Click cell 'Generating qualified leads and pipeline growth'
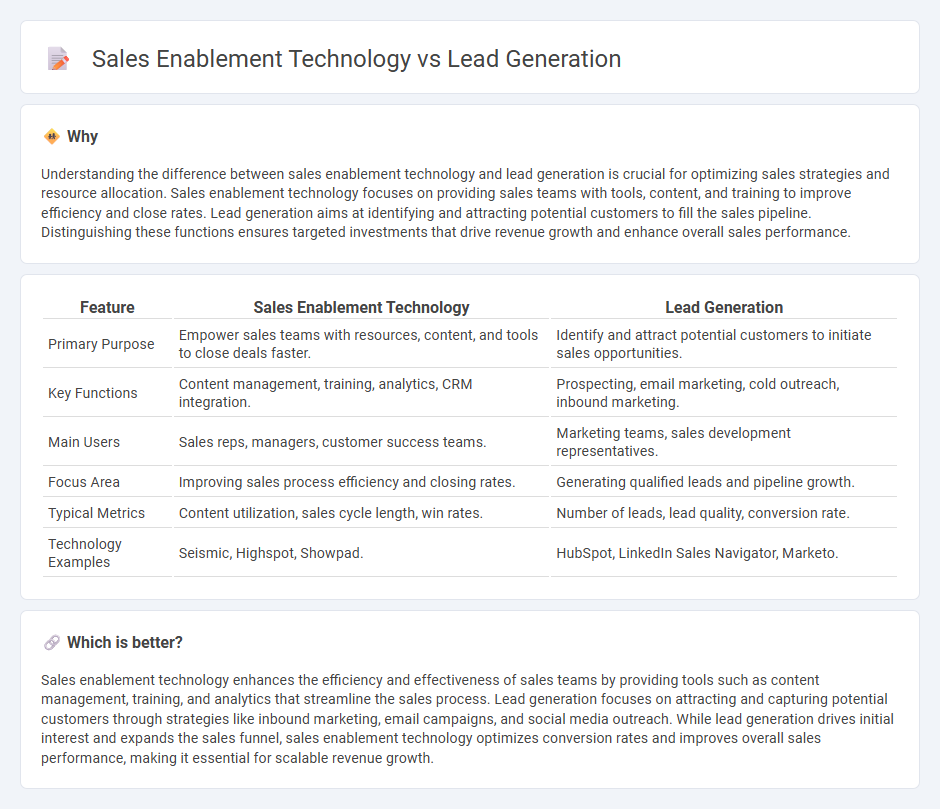The image size is (940, 809). pos(724,482)
